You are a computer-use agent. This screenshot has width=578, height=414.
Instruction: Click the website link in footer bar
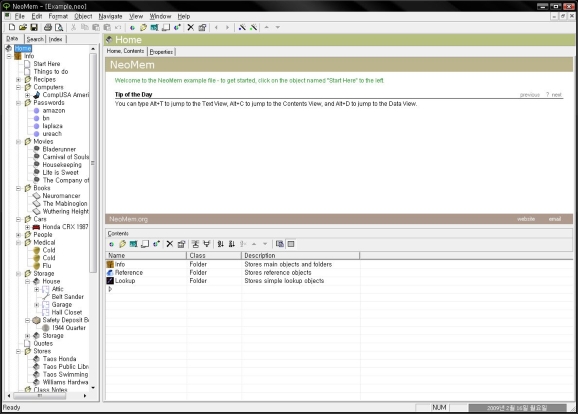tap(526, 219)
